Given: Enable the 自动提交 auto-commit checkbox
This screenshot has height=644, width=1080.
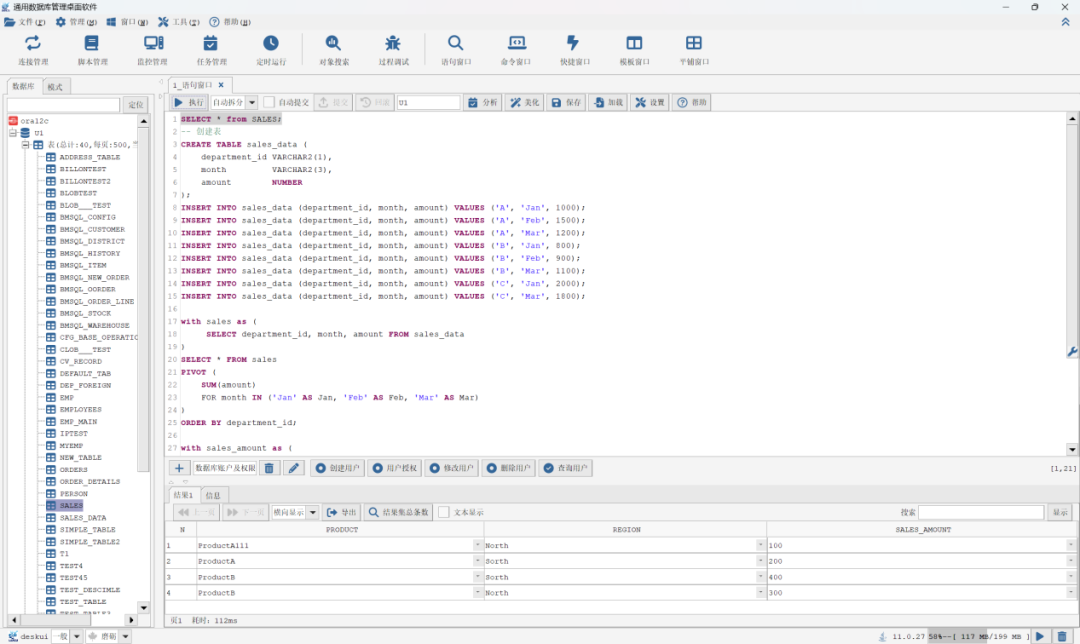Looking at the screenshot, I should [269, 102].
